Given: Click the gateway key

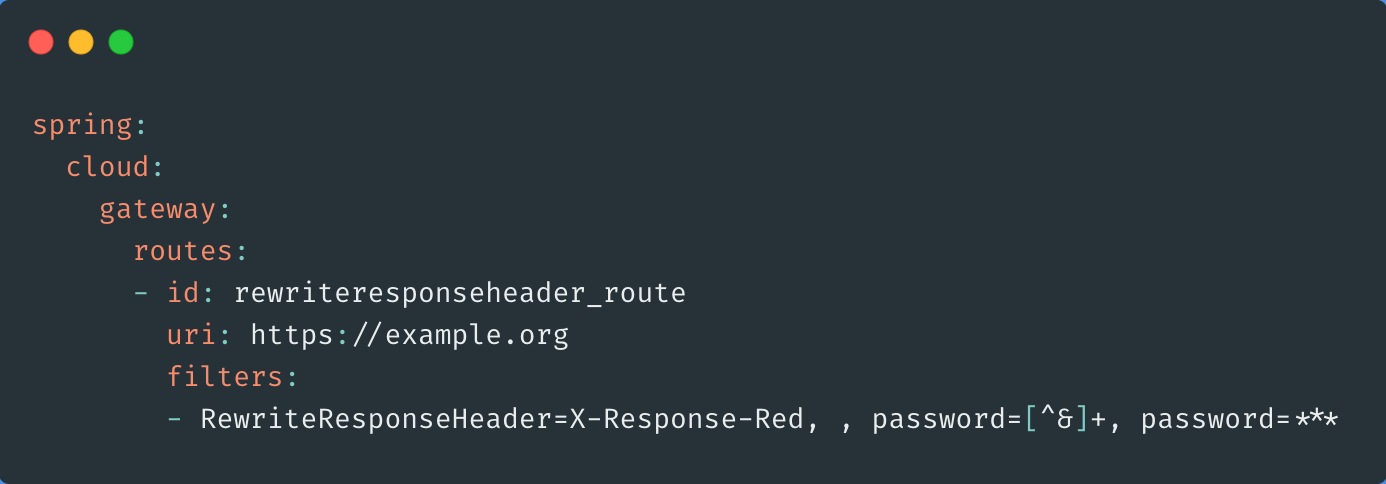Looking at the screenshot, I should 158,210.
